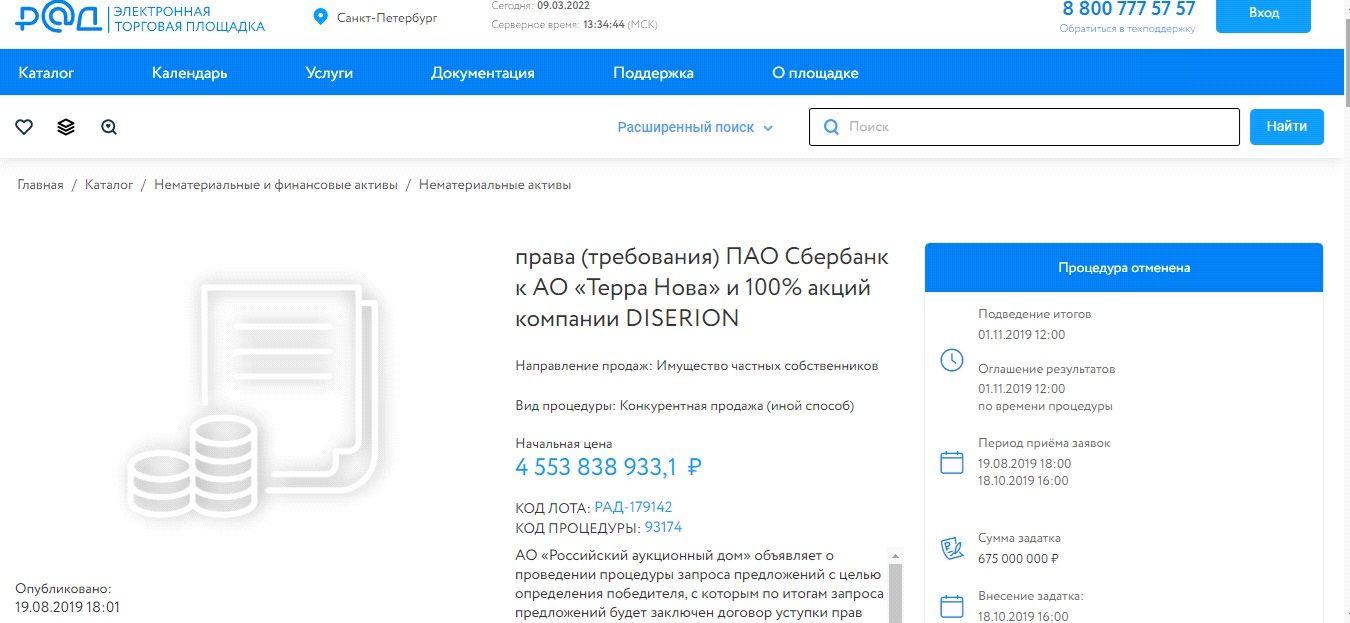
Task: Click 18.10.2019 16:00 application period end date
Action: (1023, 481)
